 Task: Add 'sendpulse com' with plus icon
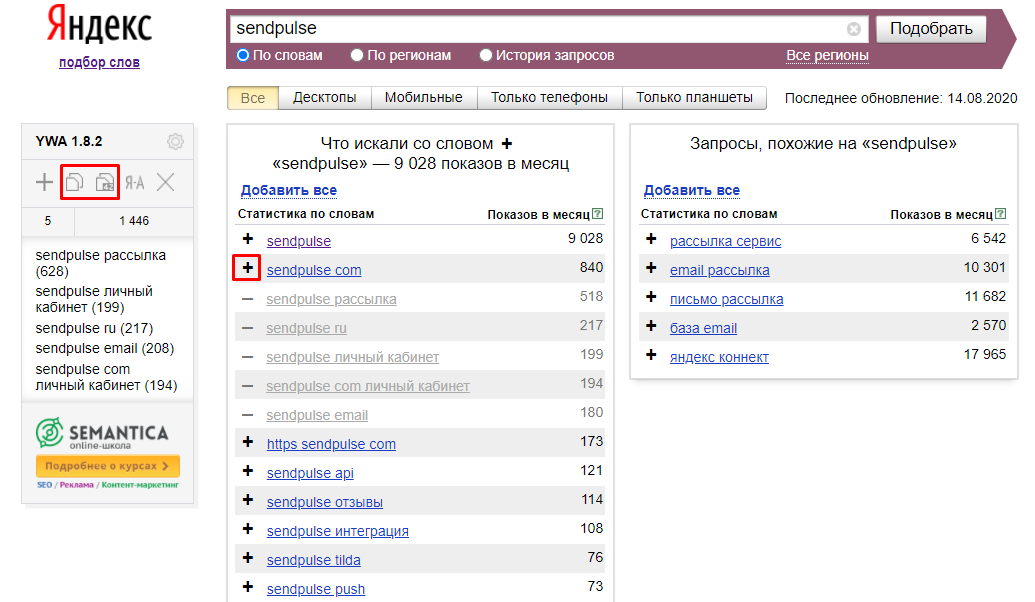(248, 269)
